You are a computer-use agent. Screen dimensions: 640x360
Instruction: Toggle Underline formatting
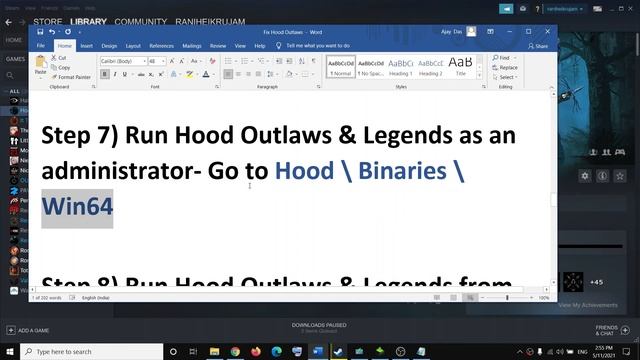(124, 74)
